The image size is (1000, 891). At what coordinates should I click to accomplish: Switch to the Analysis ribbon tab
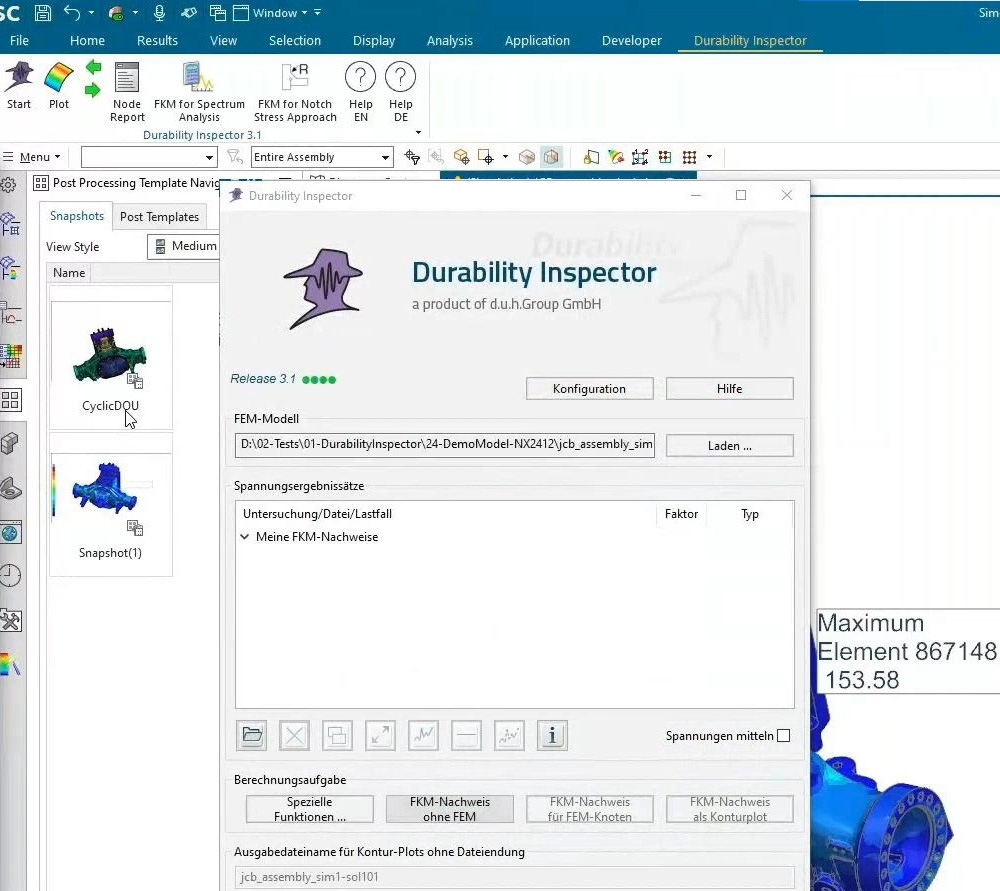tap(450, 40)
